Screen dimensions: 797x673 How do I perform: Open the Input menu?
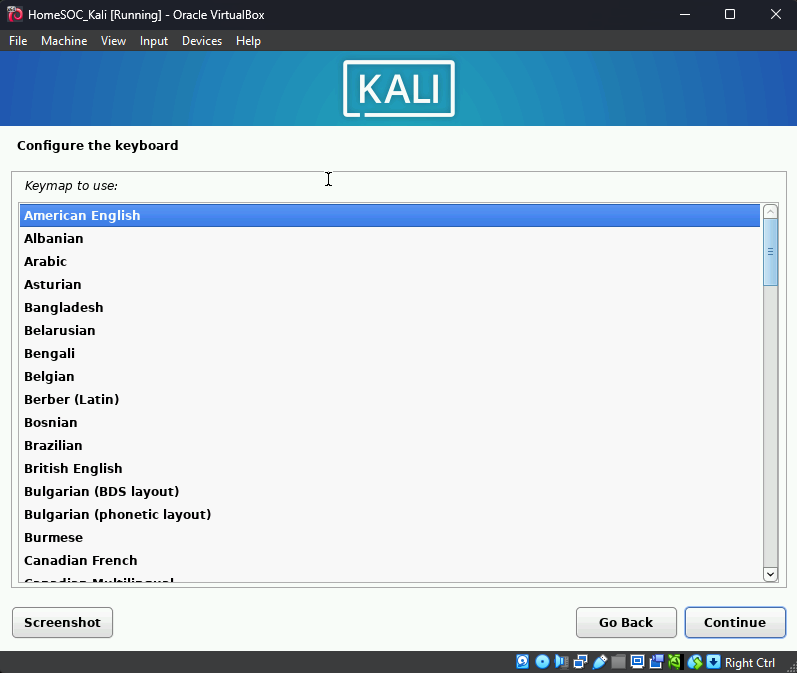click(x=154, y=41)
